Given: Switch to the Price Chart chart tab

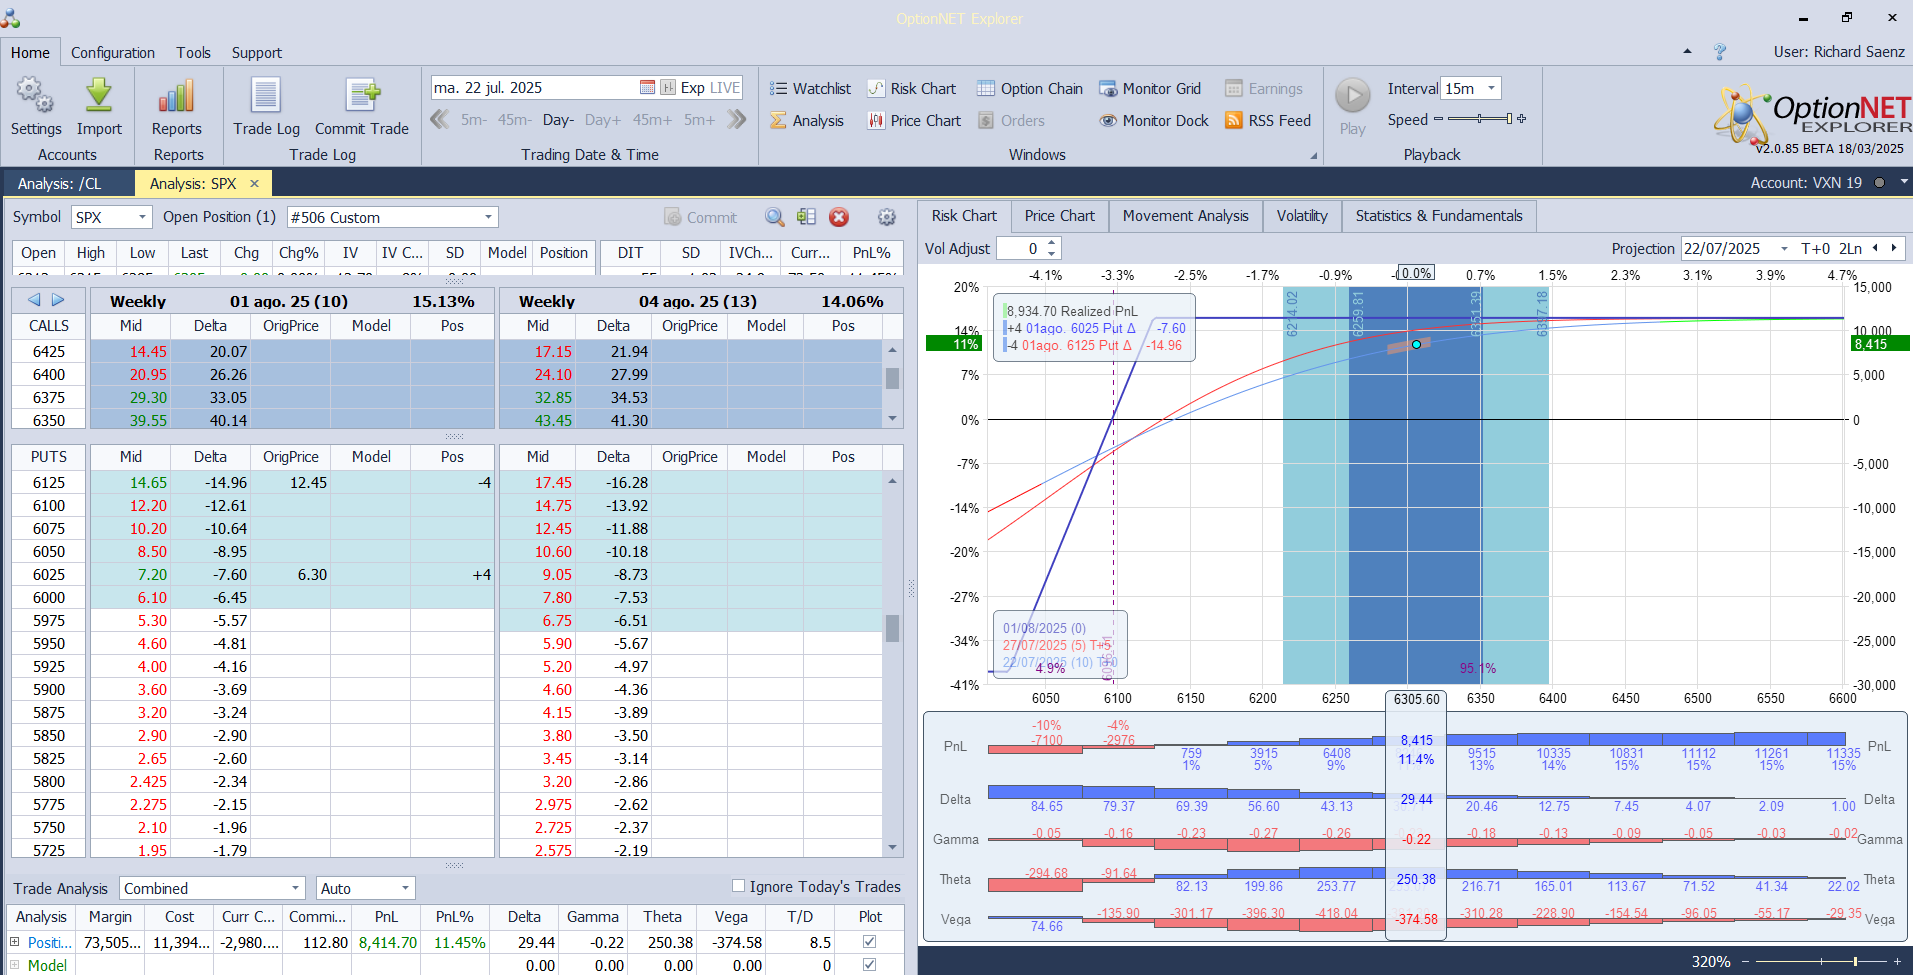Looking at the screenshot, I should click(1059, 216).
